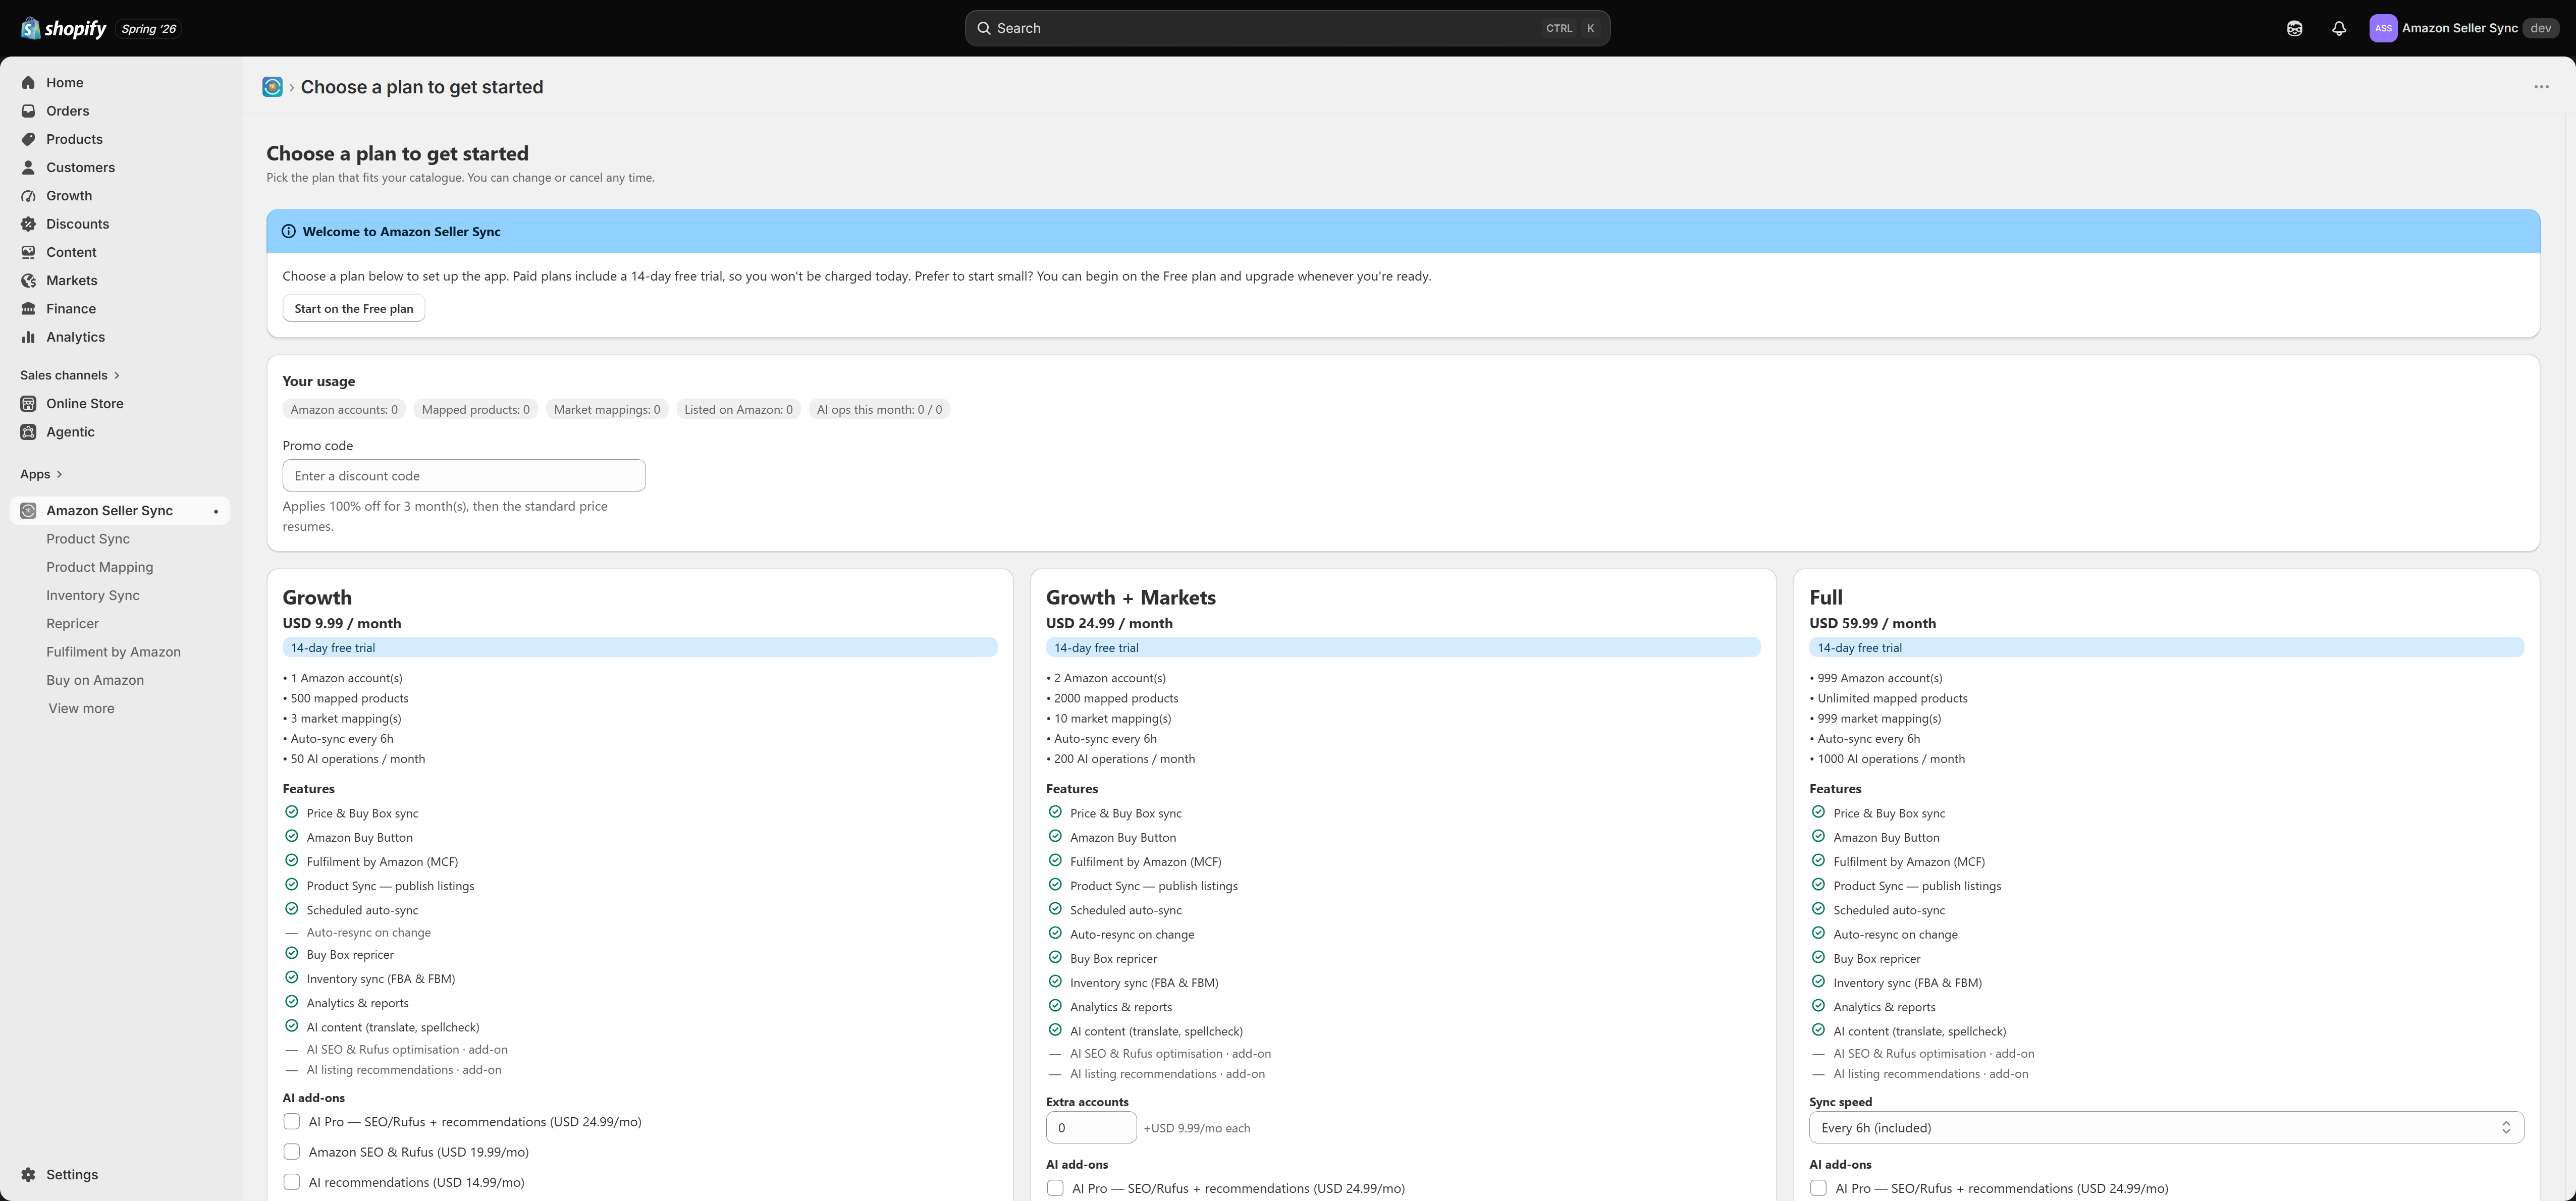2576x1201 pixels.
Task: Open the Sync speed dropdown
Action: 2166,1127
